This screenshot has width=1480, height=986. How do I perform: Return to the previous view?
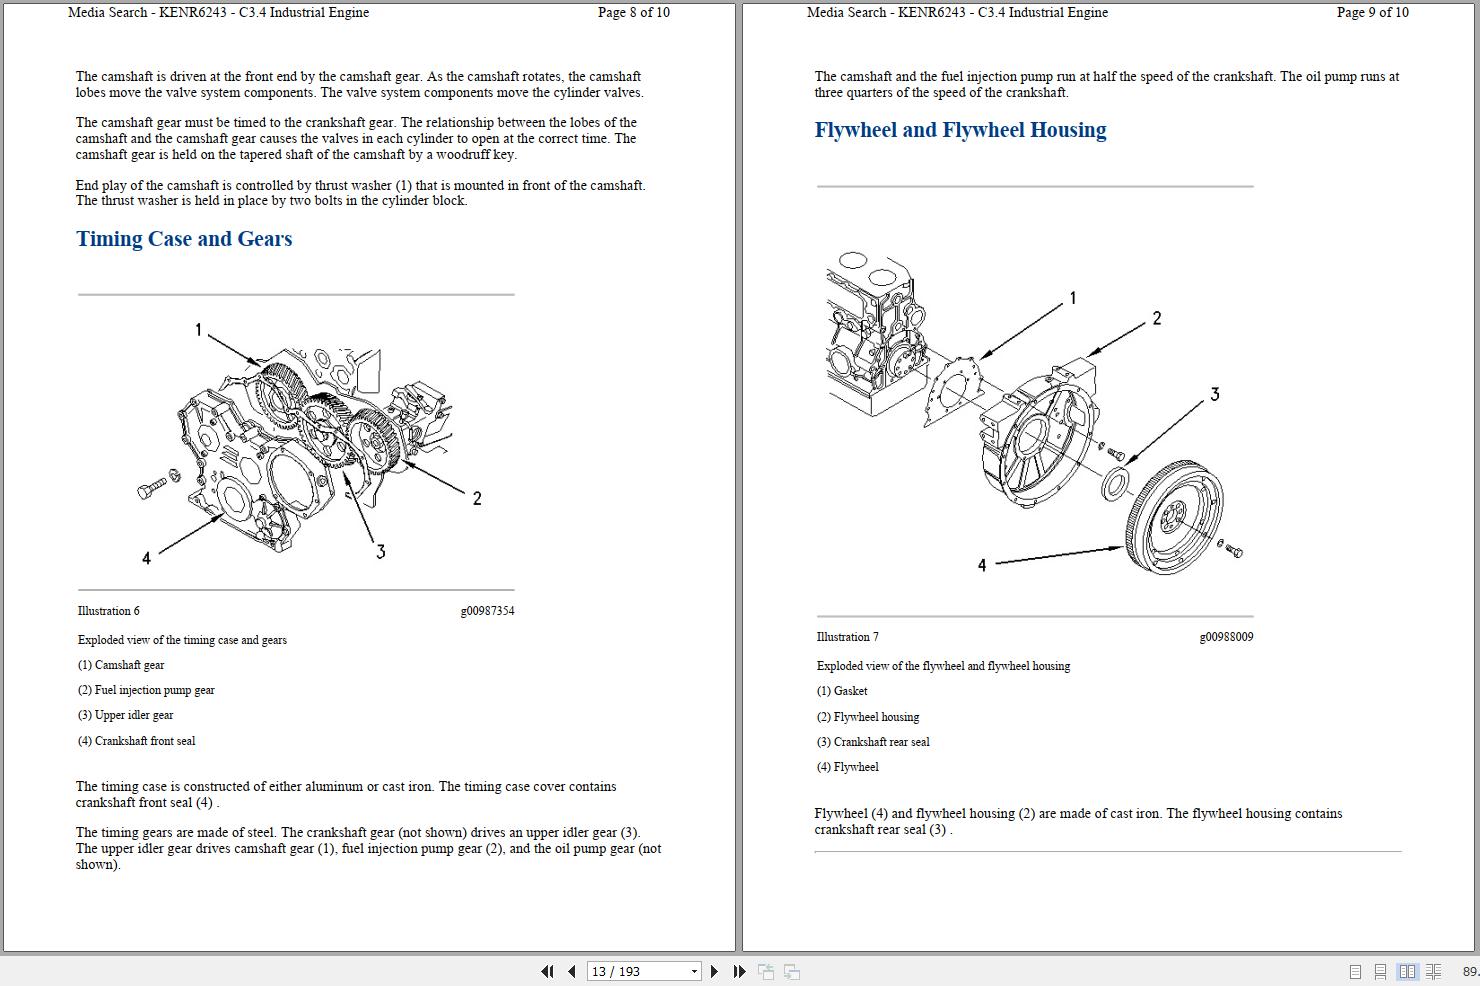(x=766, y=971)
